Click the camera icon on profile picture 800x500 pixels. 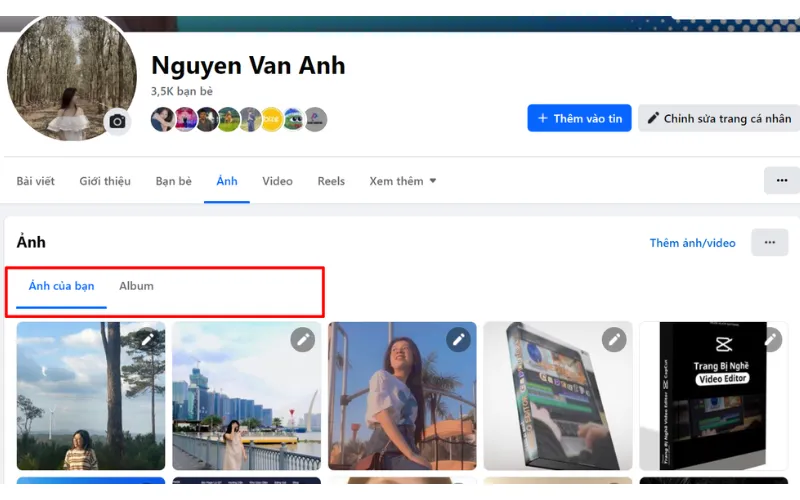[117, 121]
